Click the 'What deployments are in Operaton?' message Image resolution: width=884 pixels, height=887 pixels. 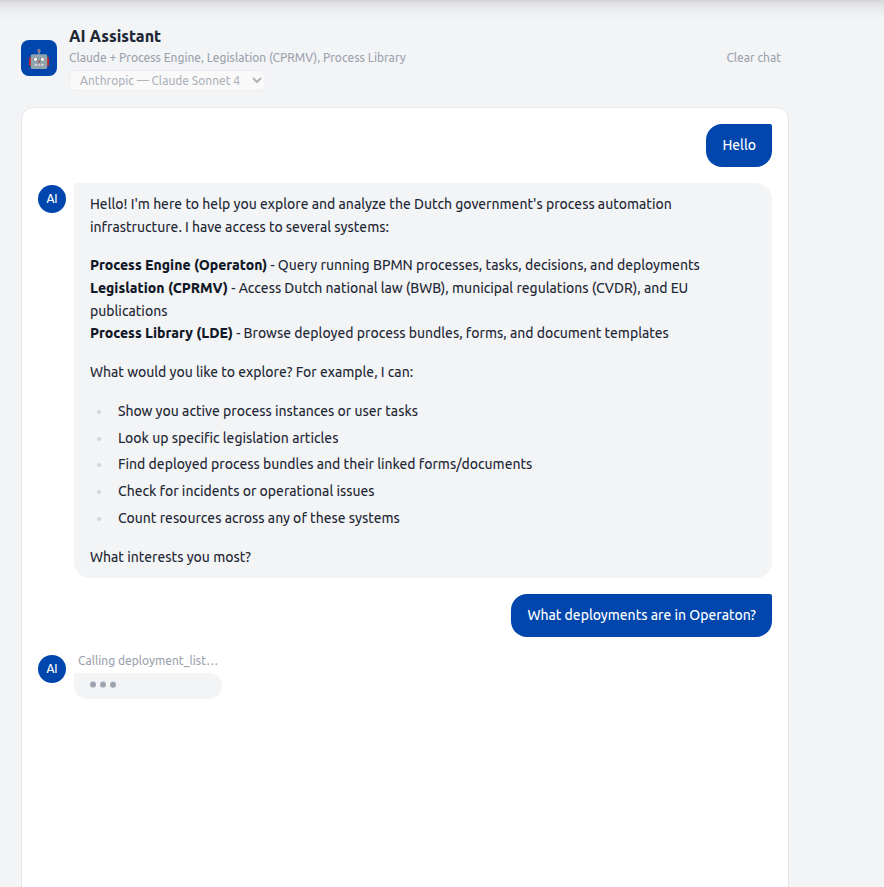[641, 615]
